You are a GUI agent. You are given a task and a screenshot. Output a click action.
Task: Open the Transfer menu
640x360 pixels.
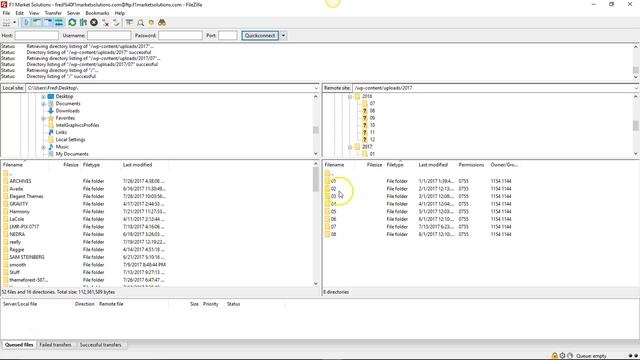point(53,13)
